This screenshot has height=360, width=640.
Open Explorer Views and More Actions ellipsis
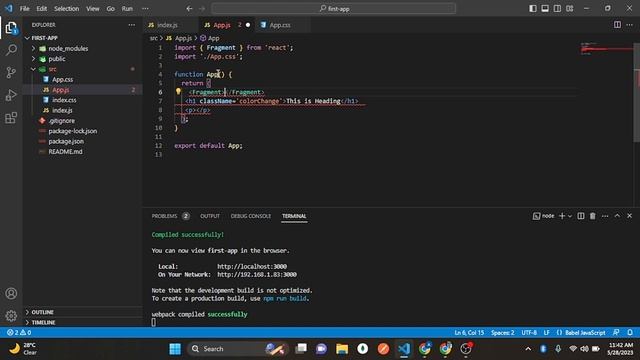pyautogui.click(x=131, y=25)
